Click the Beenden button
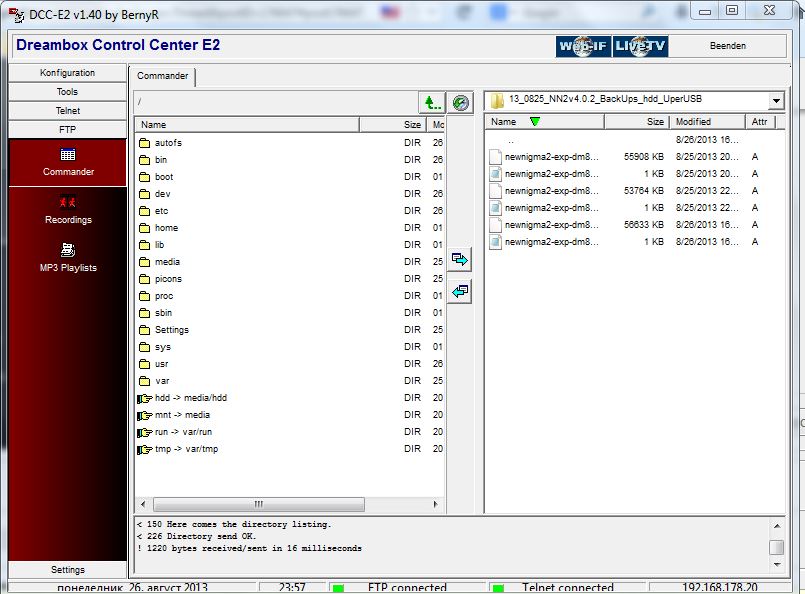Screen dimensions: 805x594 point(727,46)
